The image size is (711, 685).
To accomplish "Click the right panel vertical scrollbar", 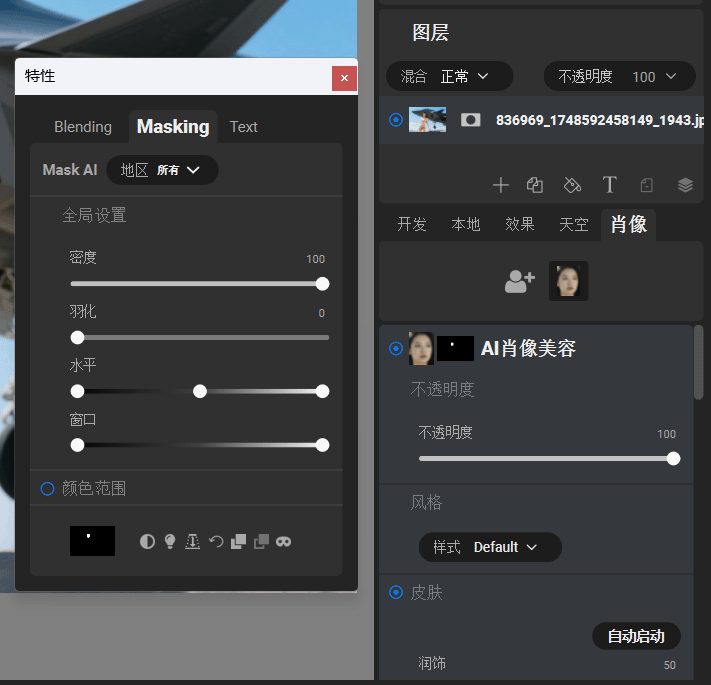I will 699,362.
